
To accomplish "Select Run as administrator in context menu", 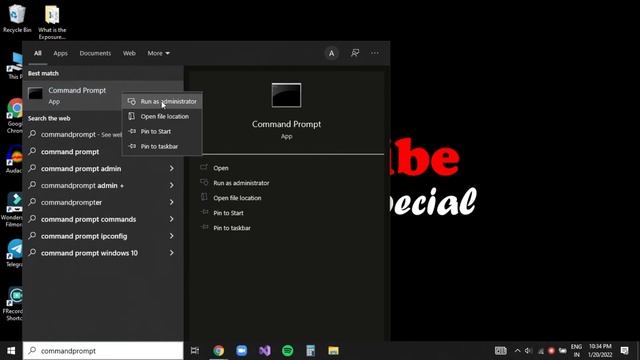I will pyautogui.click(x=162, y=101).
